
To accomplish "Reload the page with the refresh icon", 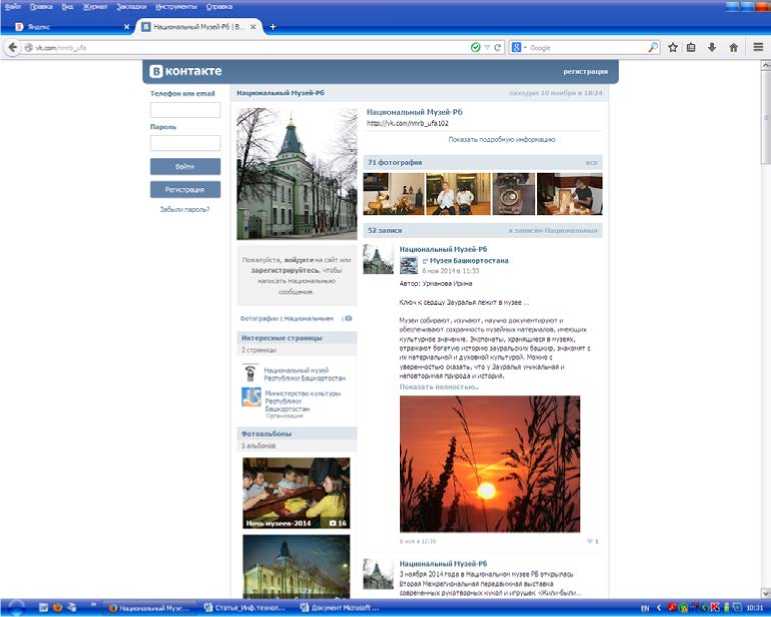I will pos(498,47).
